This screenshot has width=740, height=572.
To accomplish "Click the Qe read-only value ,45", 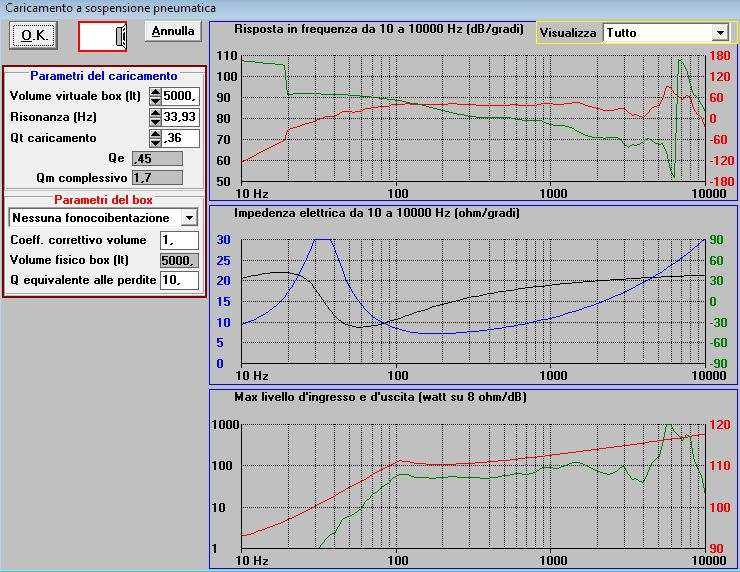I will coord(157,159).
